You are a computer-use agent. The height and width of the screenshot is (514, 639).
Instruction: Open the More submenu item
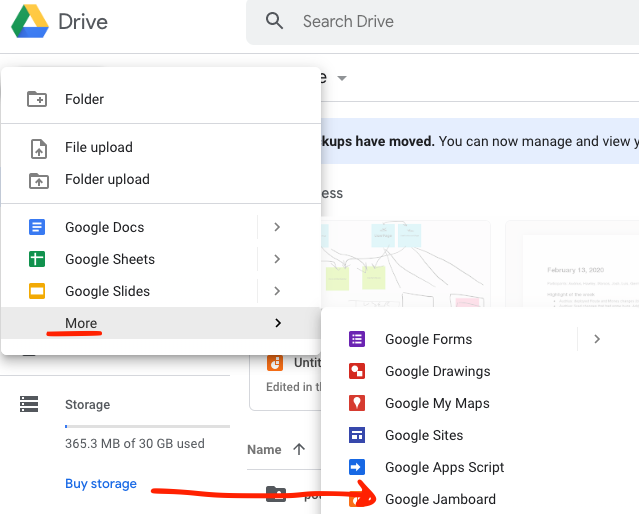(x=161, y=323)
